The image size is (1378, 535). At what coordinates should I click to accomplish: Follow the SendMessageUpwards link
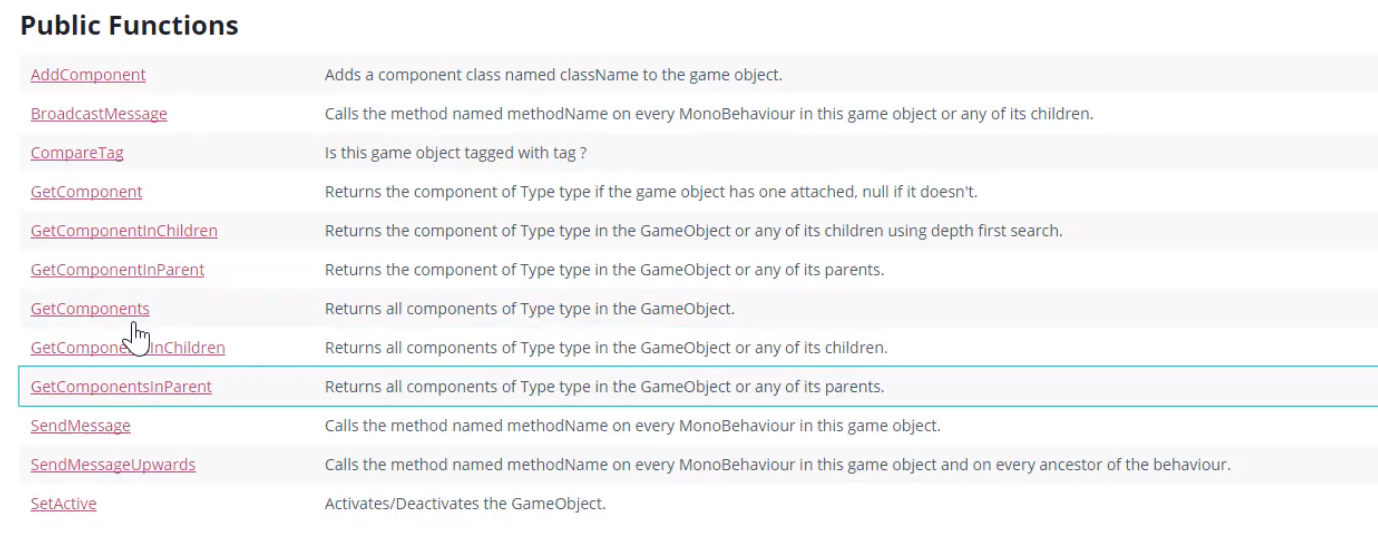coord(113,465)
